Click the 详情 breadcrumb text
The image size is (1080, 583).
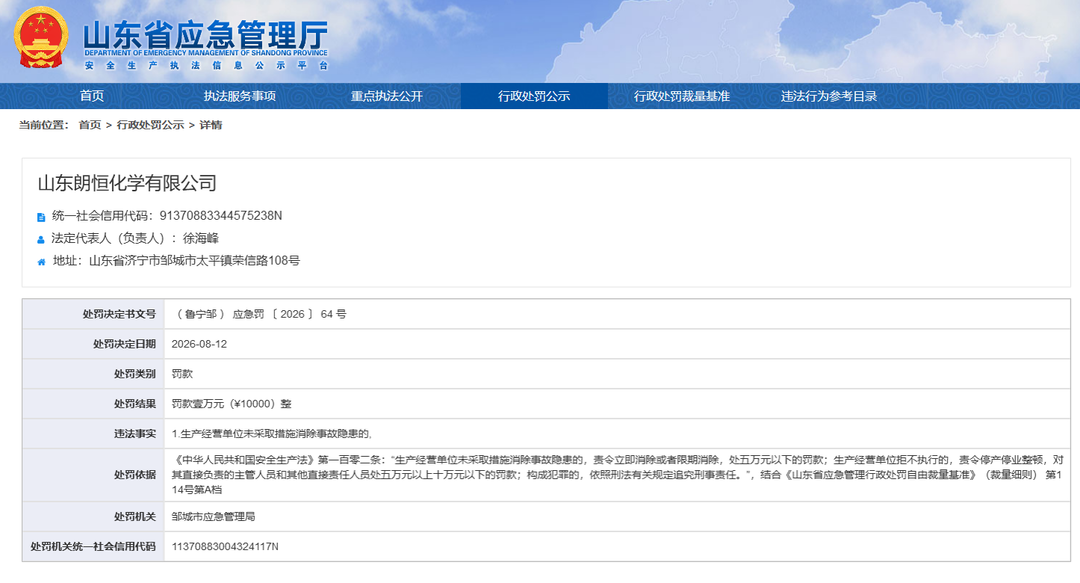point(211,125)
